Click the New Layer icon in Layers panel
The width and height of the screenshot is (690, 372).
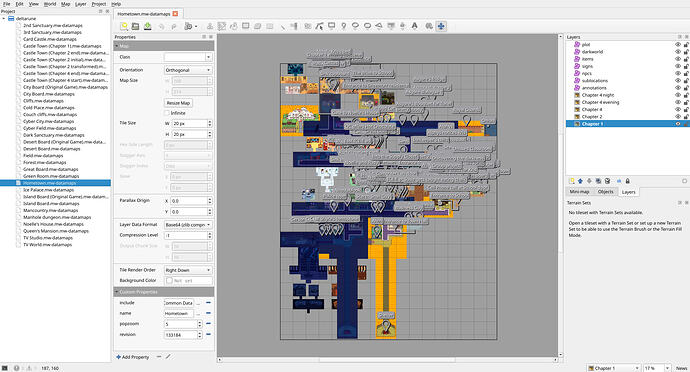point(572,181)
